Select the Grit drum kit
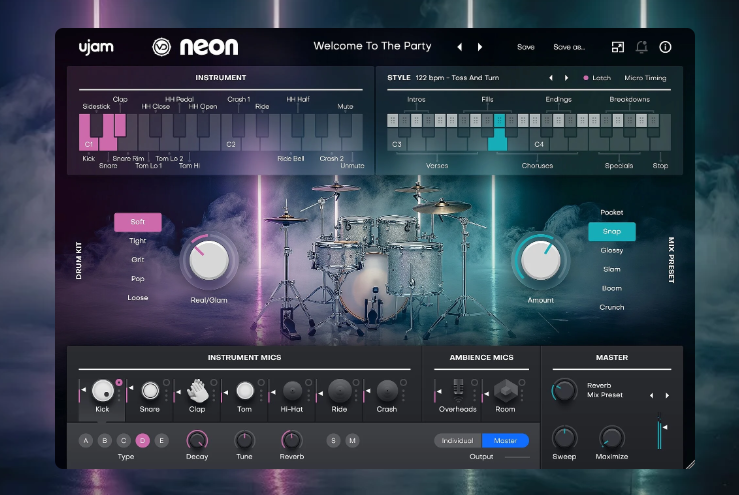Screen dimensions: 739x495 coord(138,260)
